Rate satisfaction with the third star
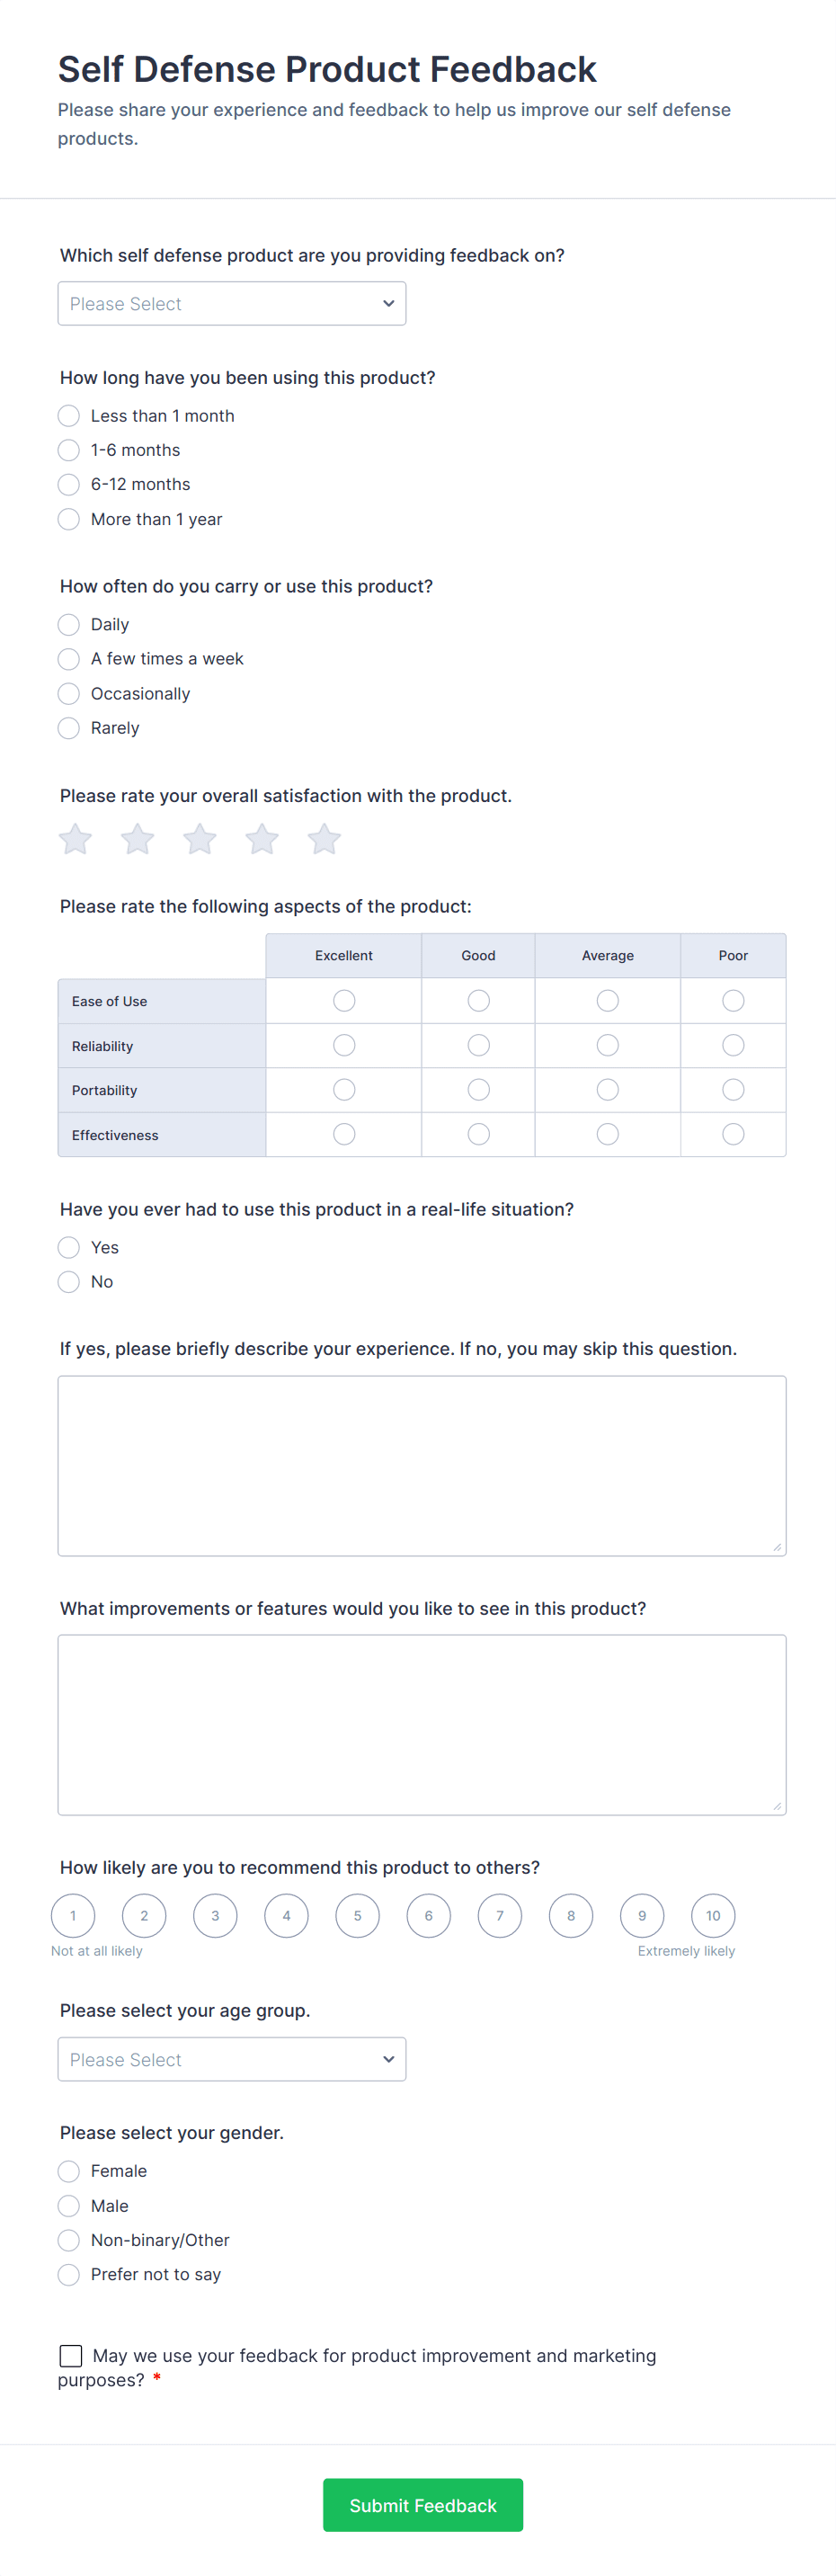The height and width of the screenshot is (2576, 836). click(200, 839)
